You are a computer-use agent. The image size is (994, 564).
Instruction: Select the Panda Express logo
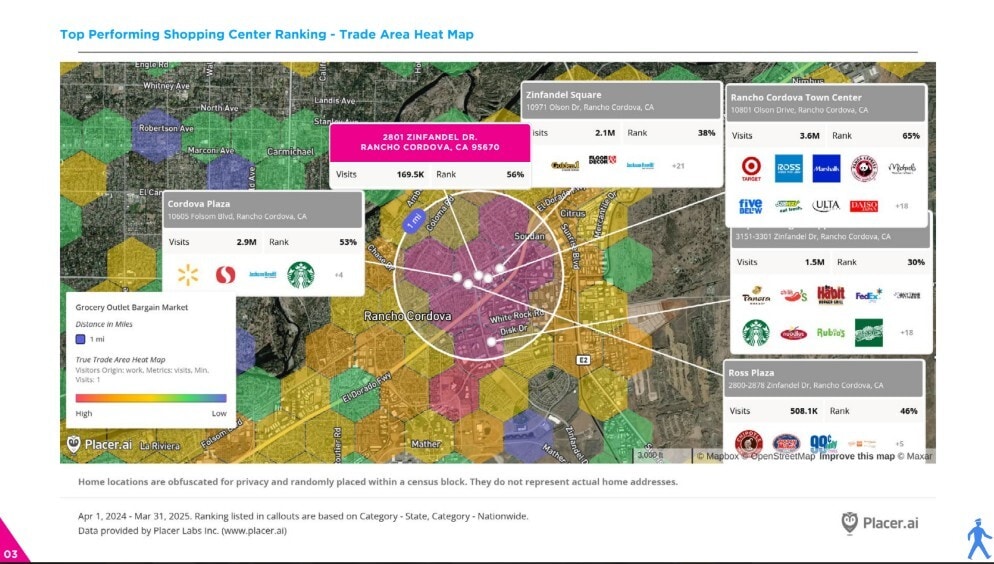pyautogui.click(x=864, y=169)
